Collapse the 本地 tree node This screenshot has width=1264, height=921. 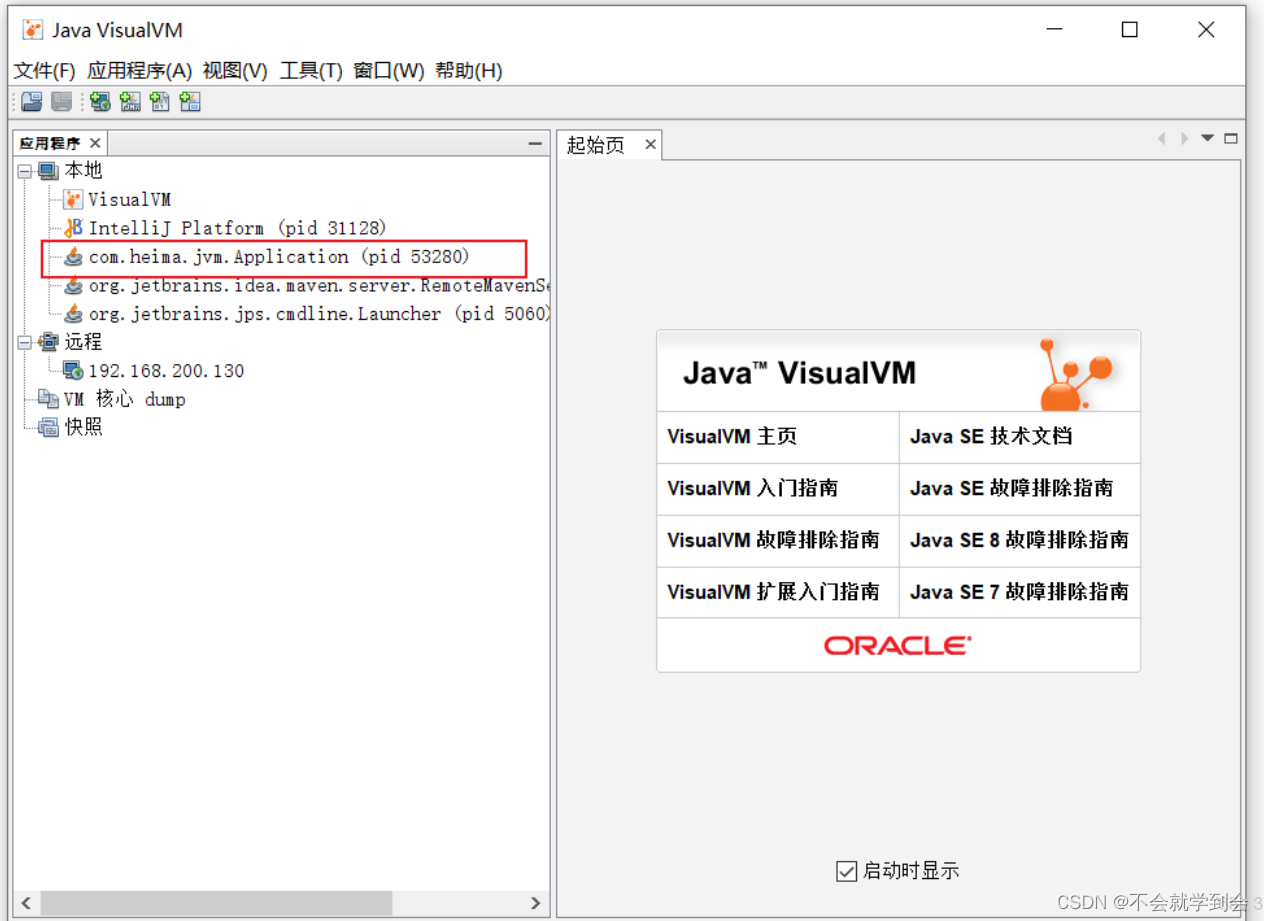(x=24, y=171)
